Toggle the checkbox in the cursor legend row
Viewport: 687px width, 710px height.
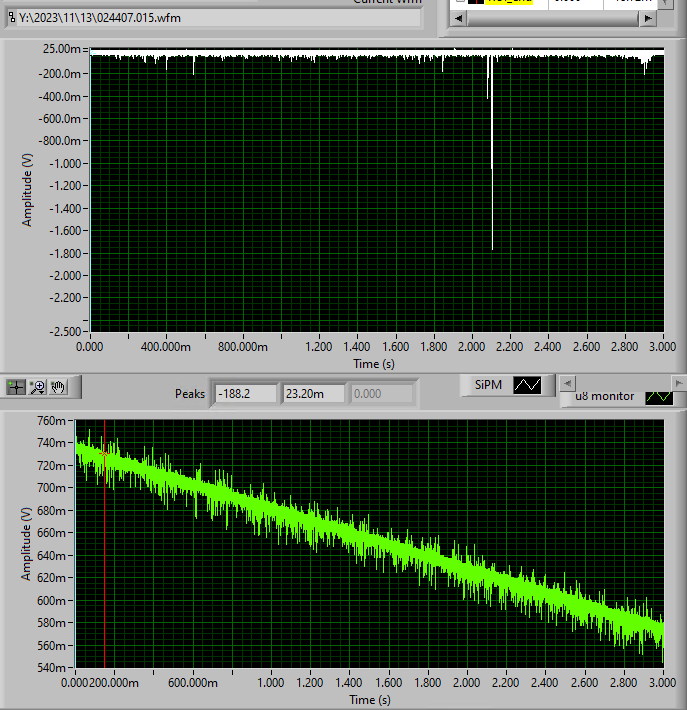[460, 1]
